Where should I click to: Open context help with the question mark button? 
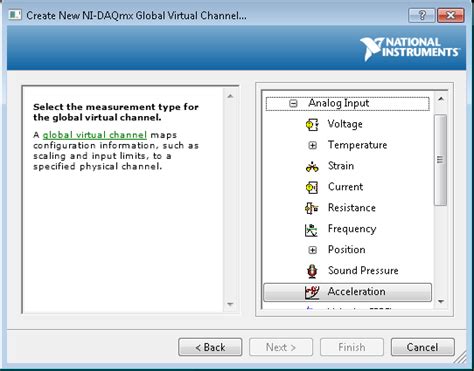pos(422,16)
